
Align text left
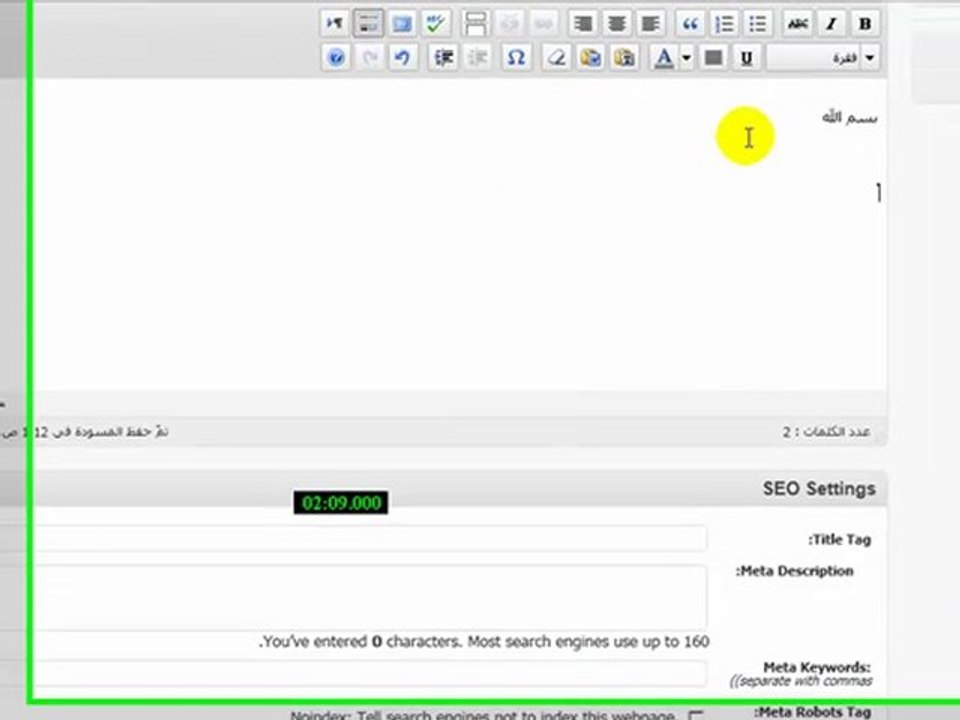(x=650, y=24)
